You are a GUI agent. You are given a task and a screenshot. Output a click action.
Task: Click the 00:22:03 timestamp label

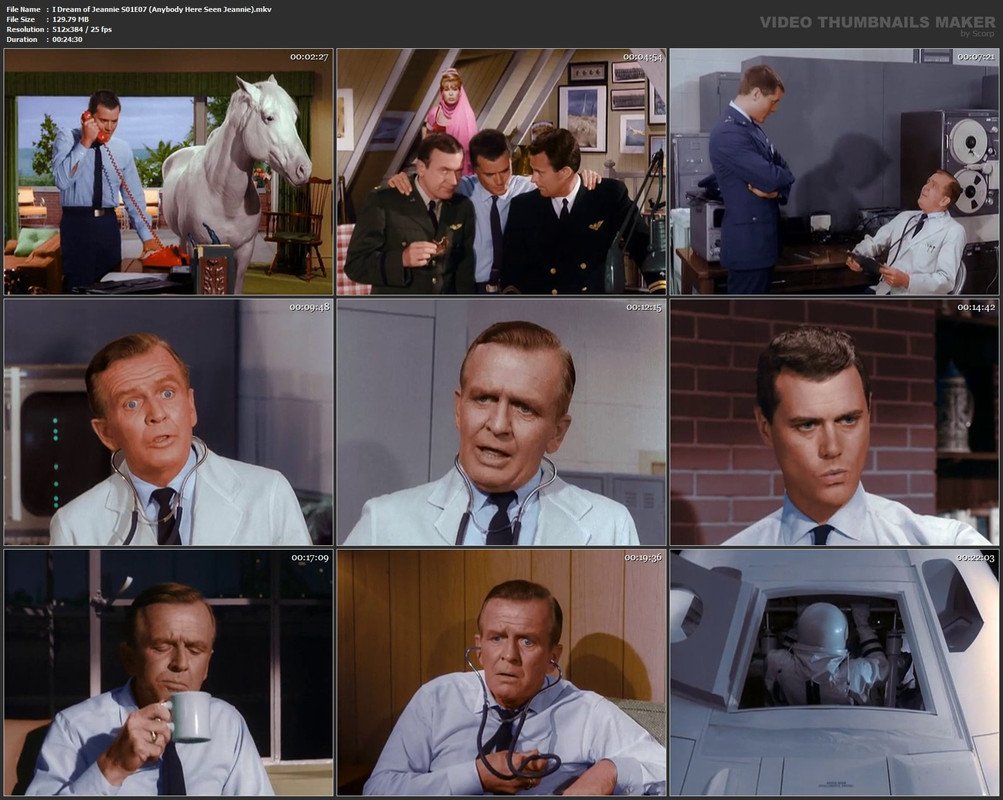[975, 558]
